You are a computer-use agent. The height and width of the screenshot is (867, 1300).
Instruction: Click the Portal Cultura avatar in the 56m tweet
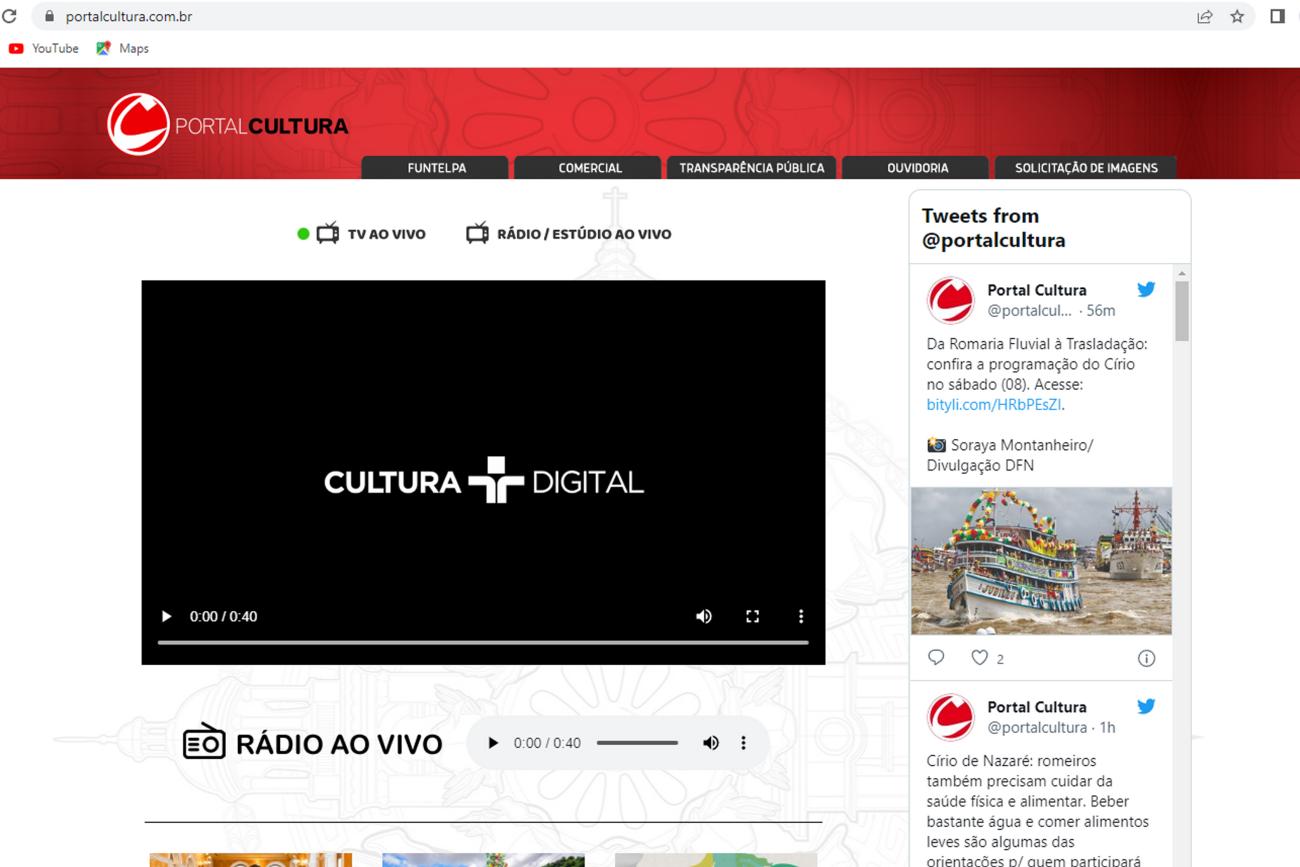pos(951,300)
